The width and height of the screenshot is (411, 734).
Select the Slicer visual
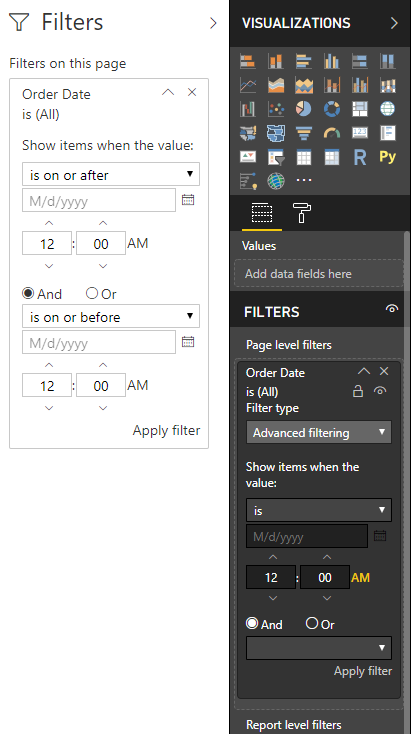click(275, 157)
